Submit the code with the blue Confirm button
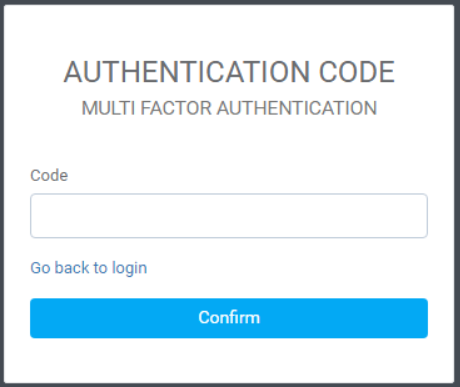The width and height of the screenshot is (460, 387). [x=229, y=318]
